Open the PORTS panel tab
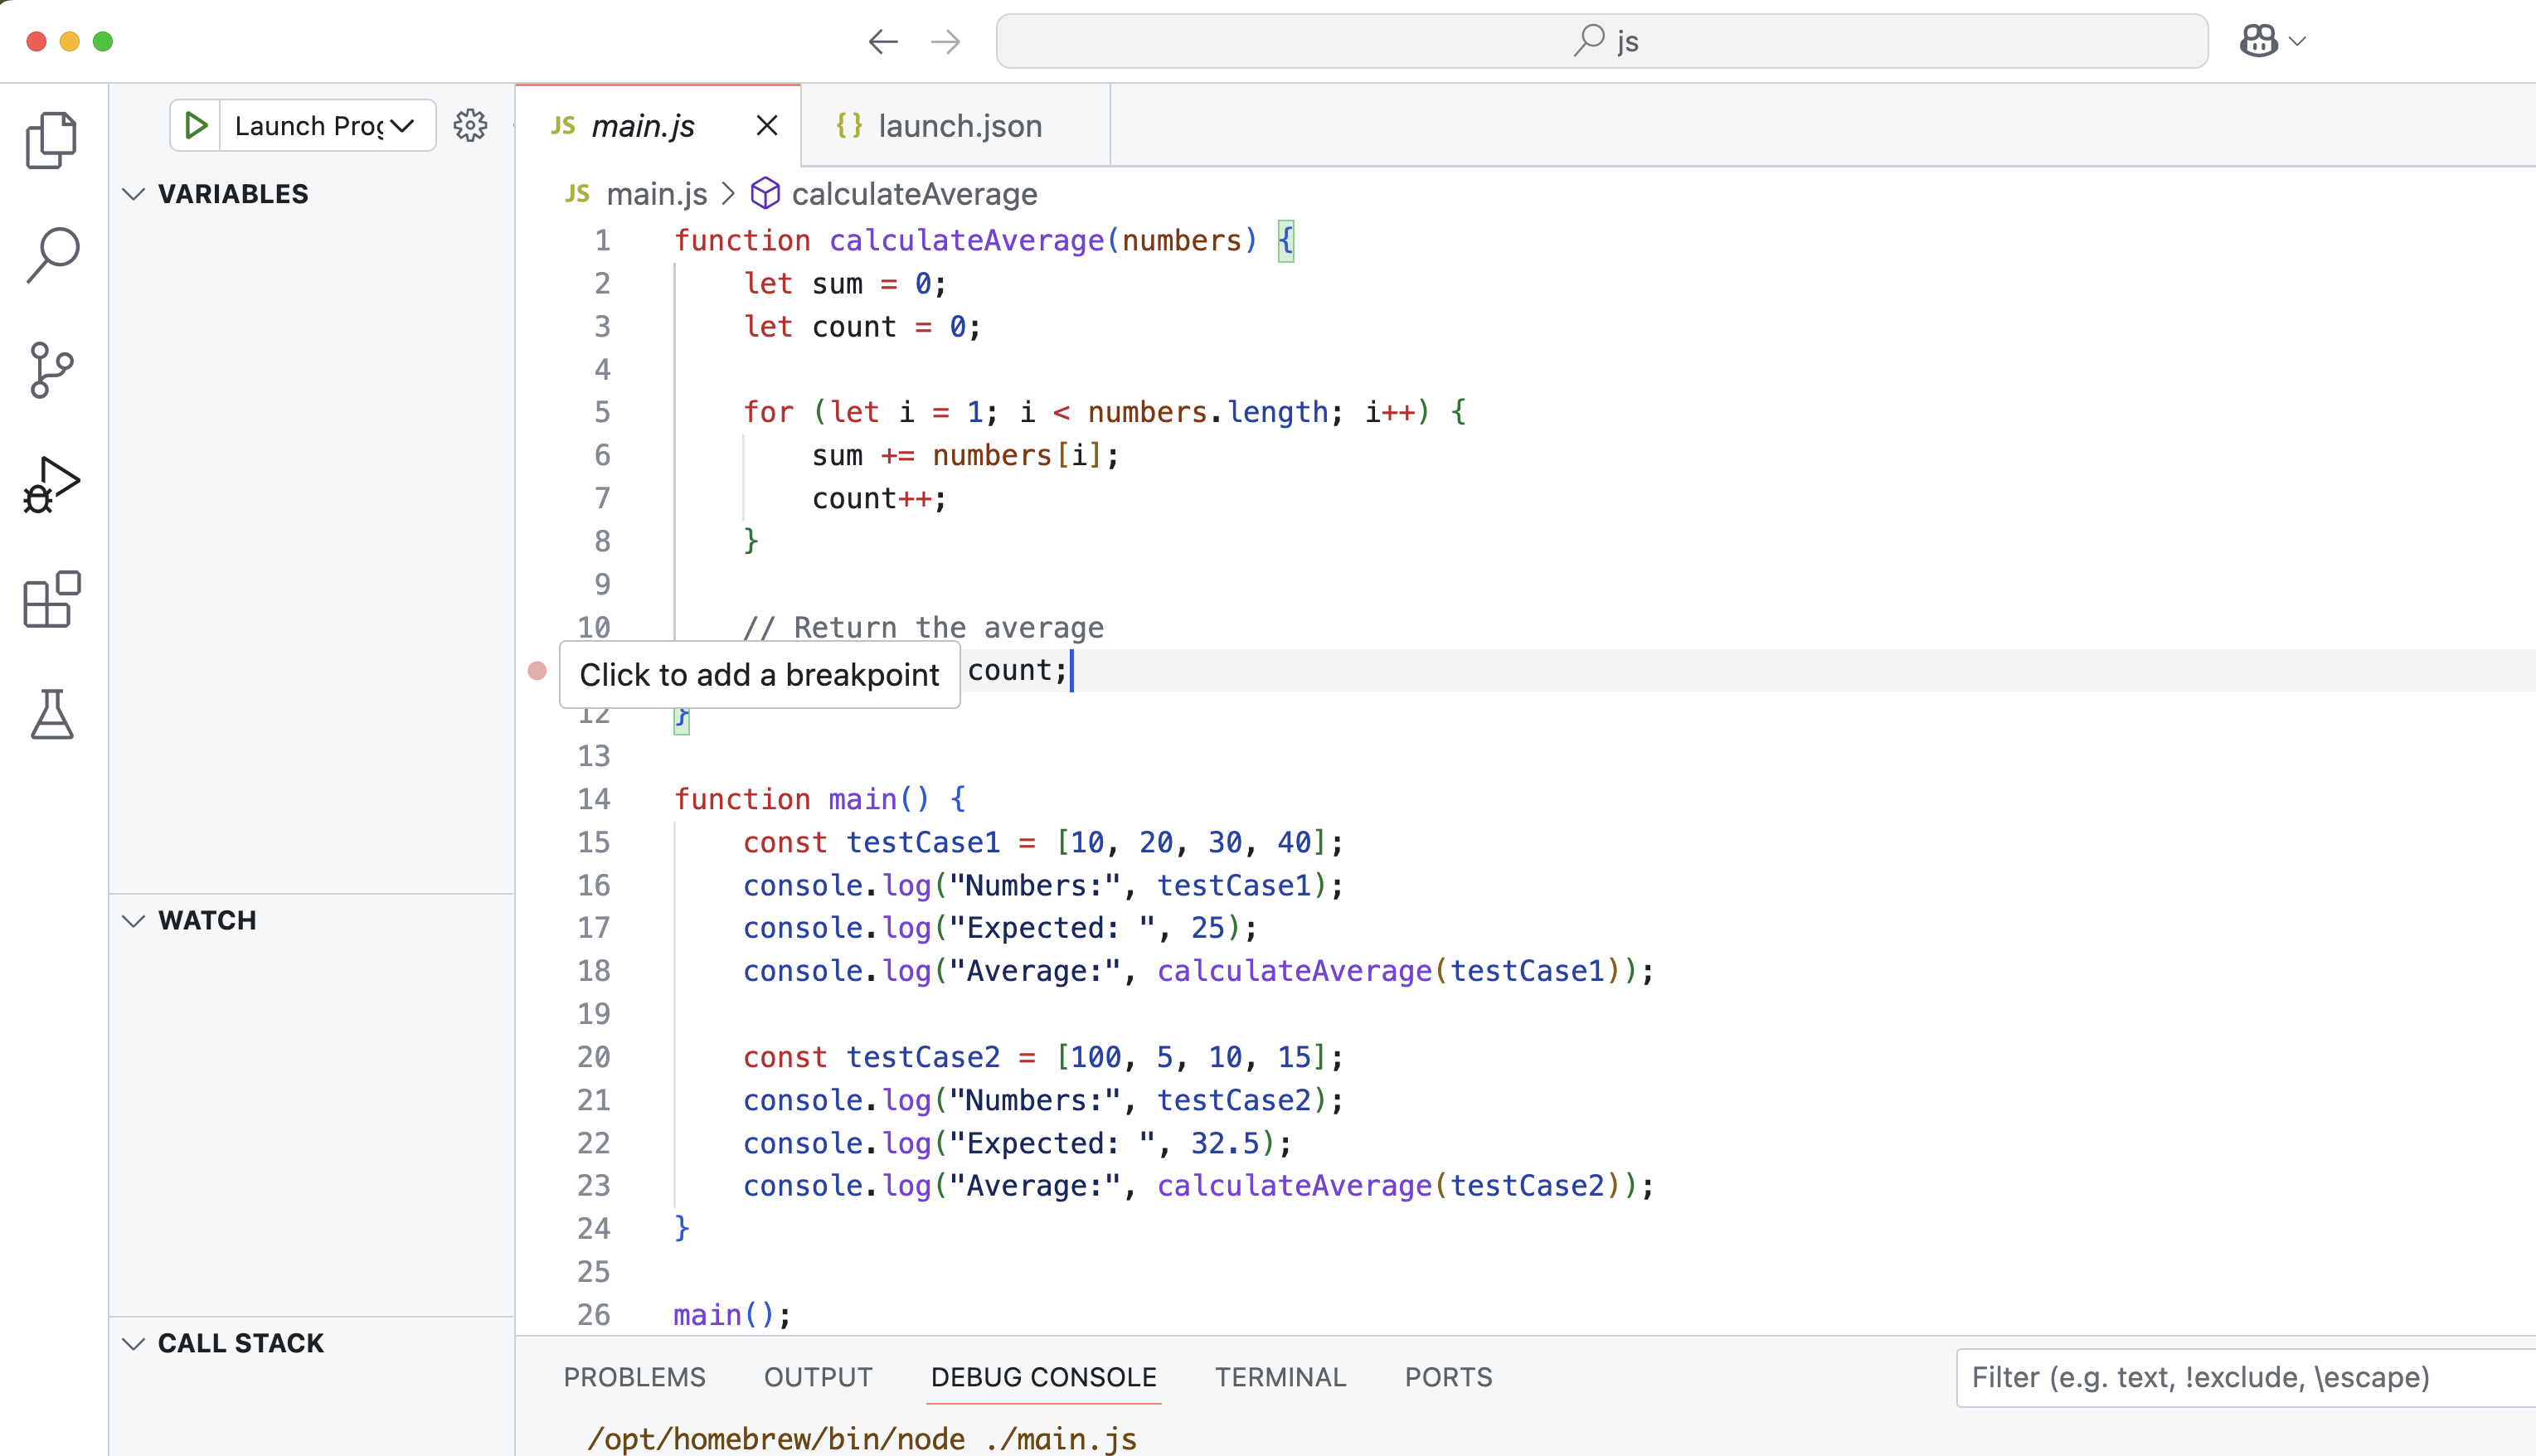 (x=1448, y=1377)
